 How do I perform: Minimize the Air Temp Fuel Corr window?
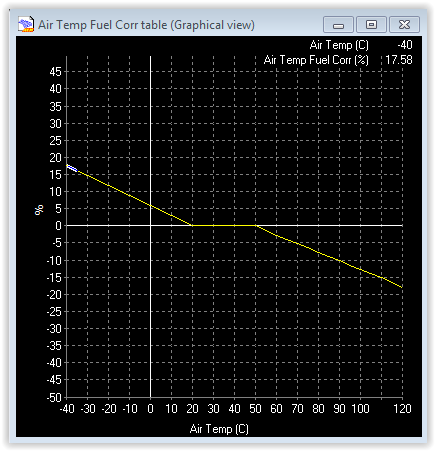click(338, 24)
